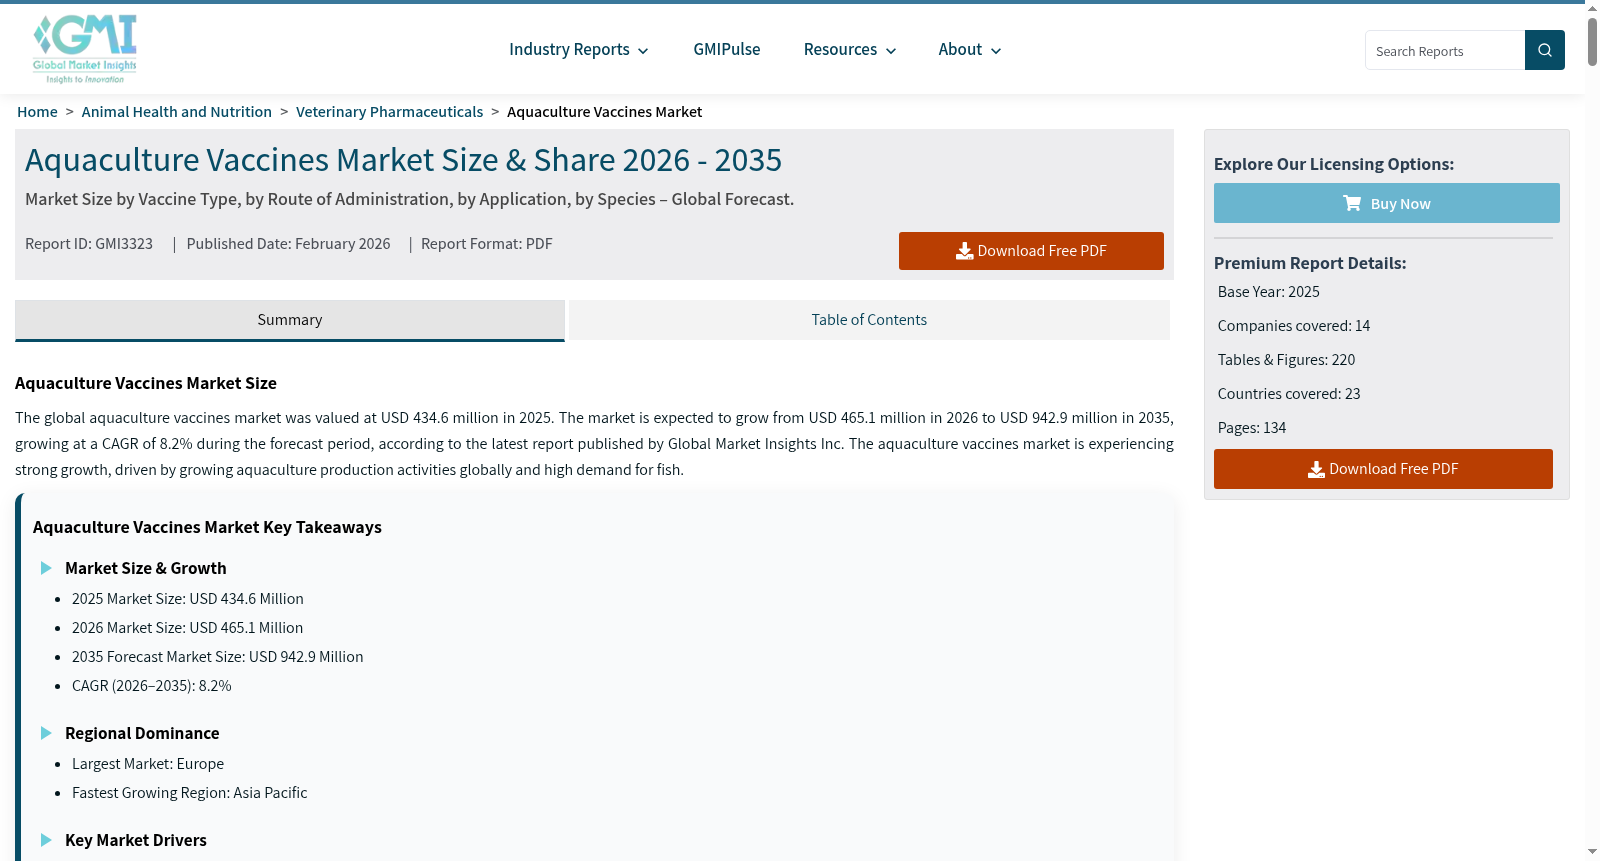Click the page title Aquaculture Vaccines Market Size & Share
The image size is (1600, 861).
point(404,160)
